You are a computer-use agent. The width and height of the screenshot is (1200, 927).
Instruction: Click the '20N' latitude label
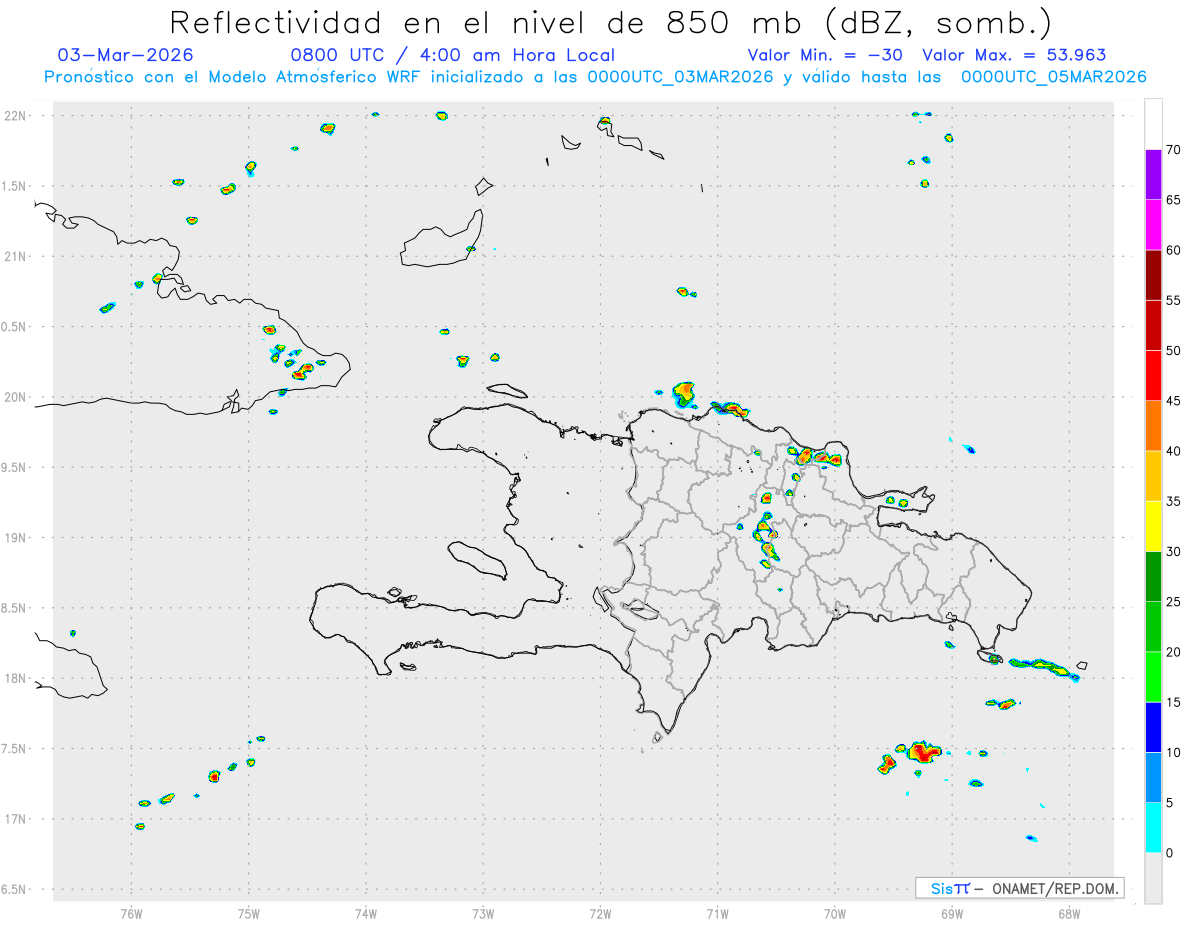click(x=17, y=397)
